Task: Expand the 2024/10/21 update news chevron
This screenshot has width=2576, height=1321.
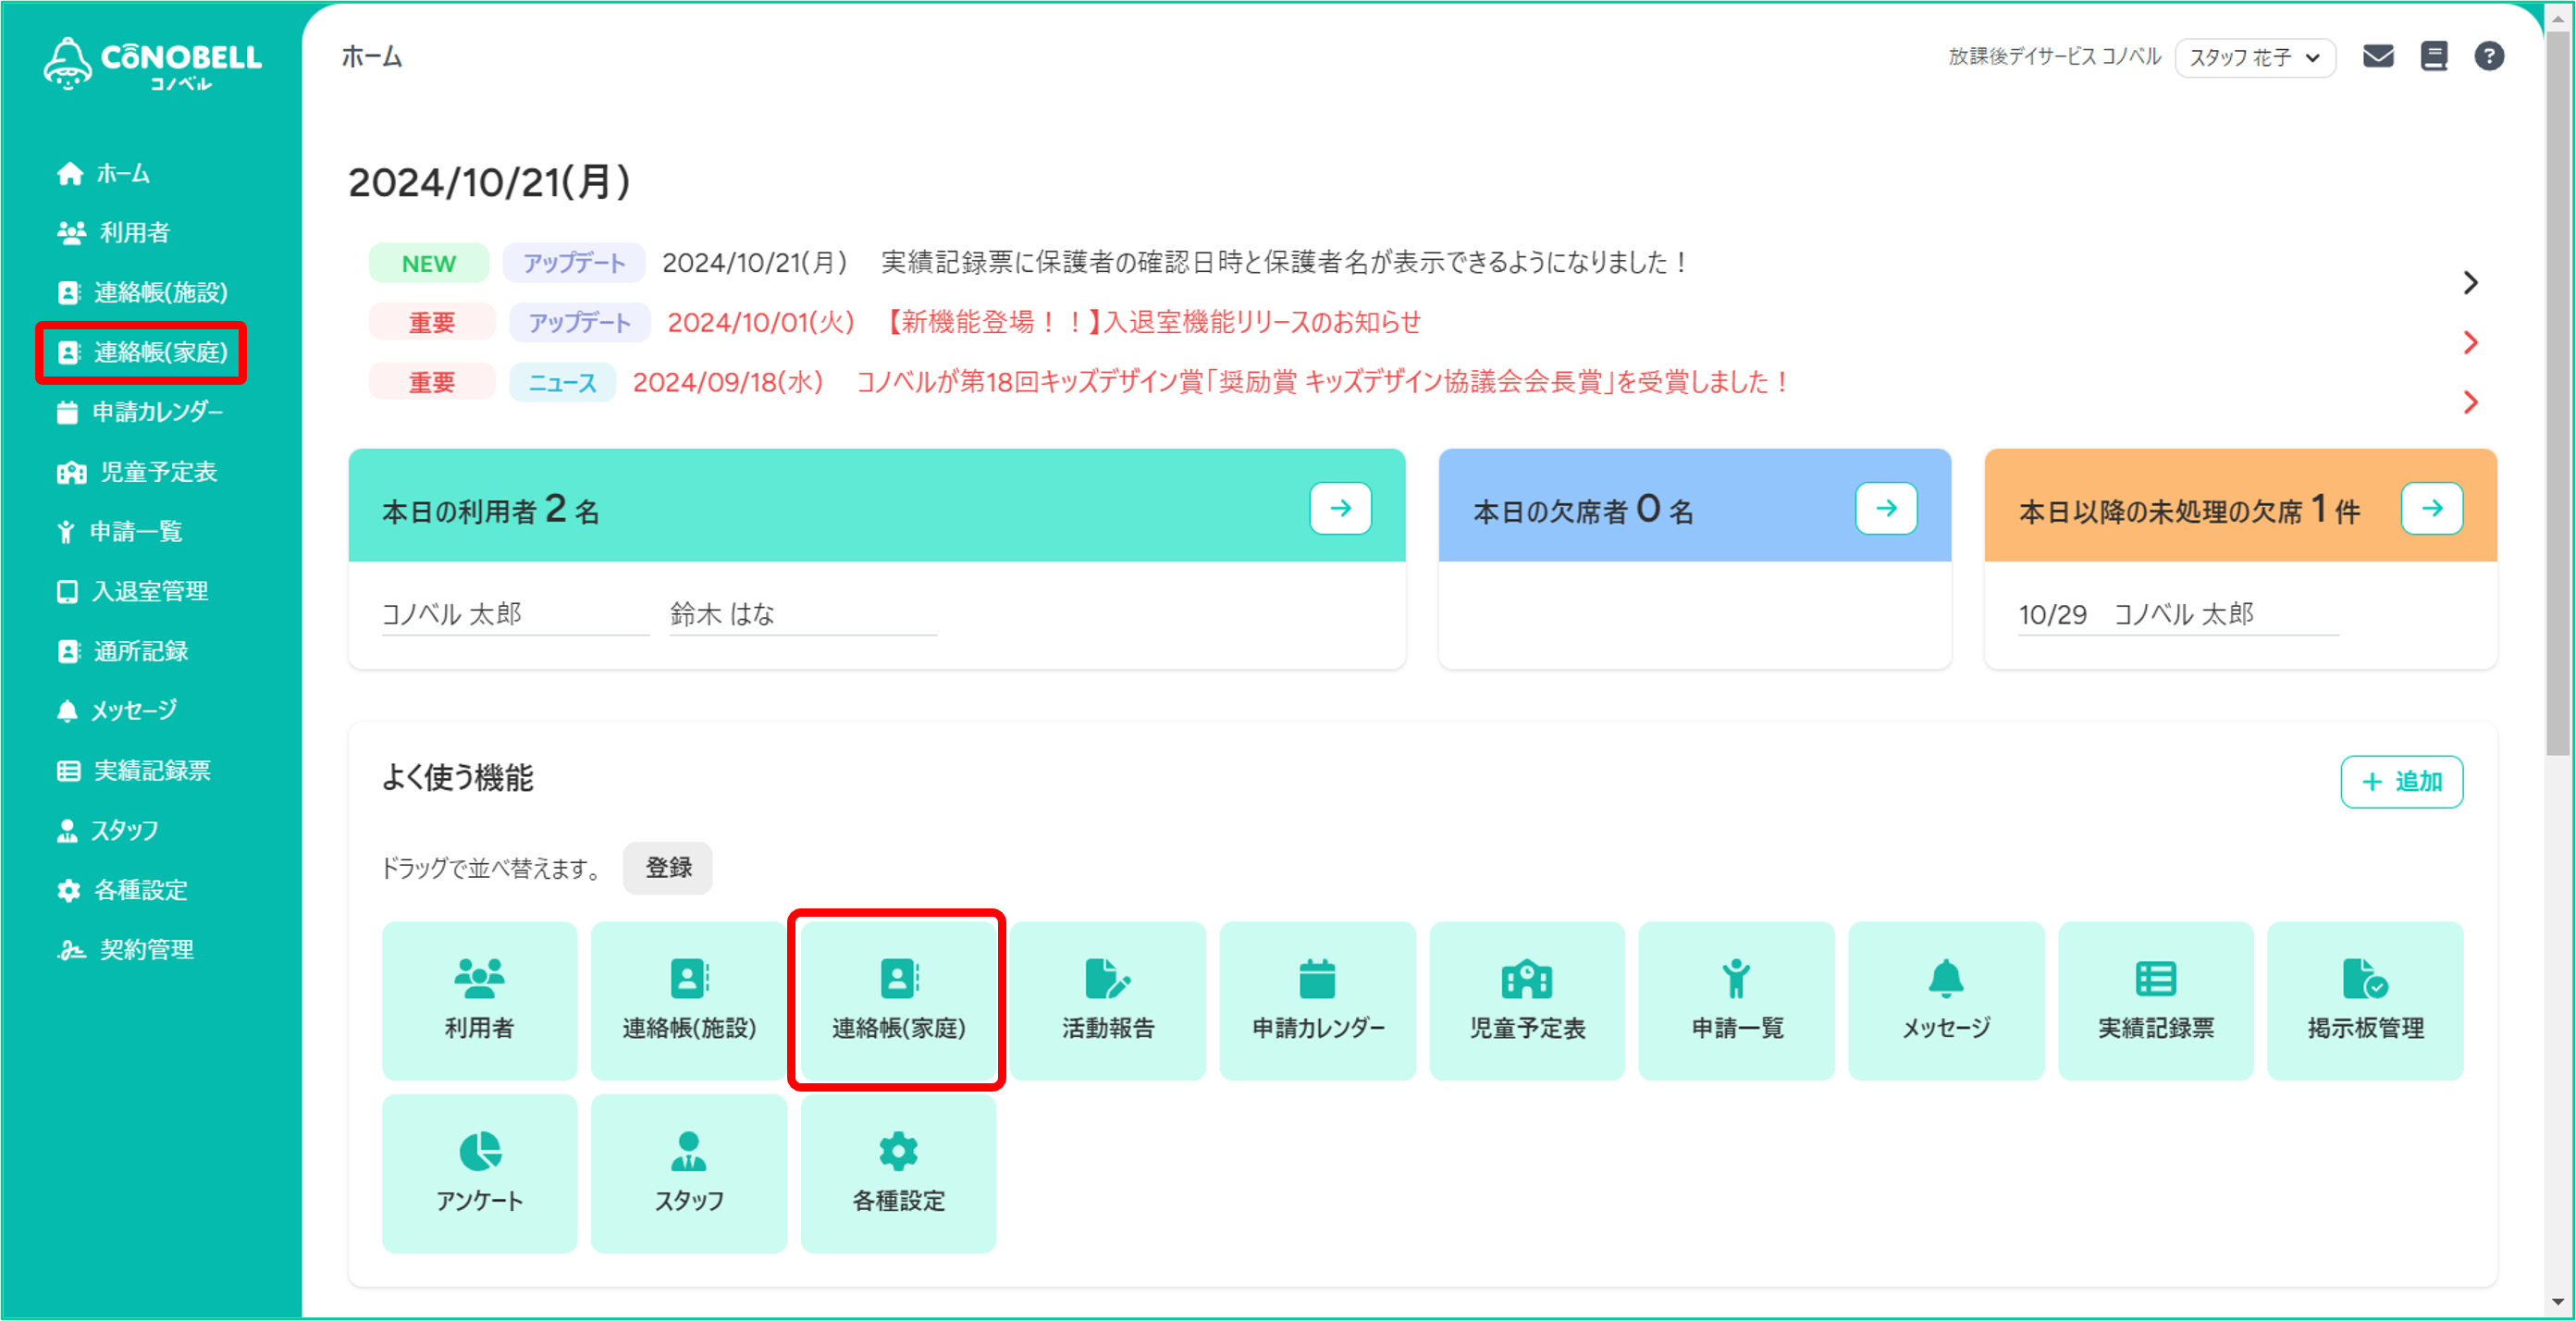Action: click(x=2470, y=283)
